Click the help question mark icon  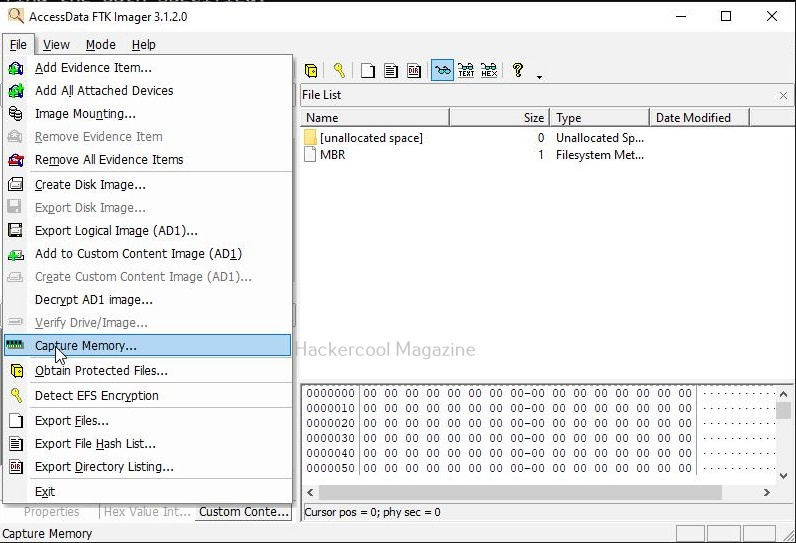click(x=517, y=70)
